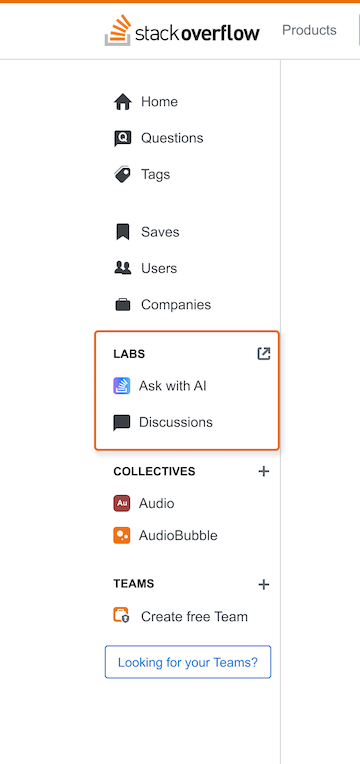
Task: Expand Collectives with the plus button
Action: 264,471
